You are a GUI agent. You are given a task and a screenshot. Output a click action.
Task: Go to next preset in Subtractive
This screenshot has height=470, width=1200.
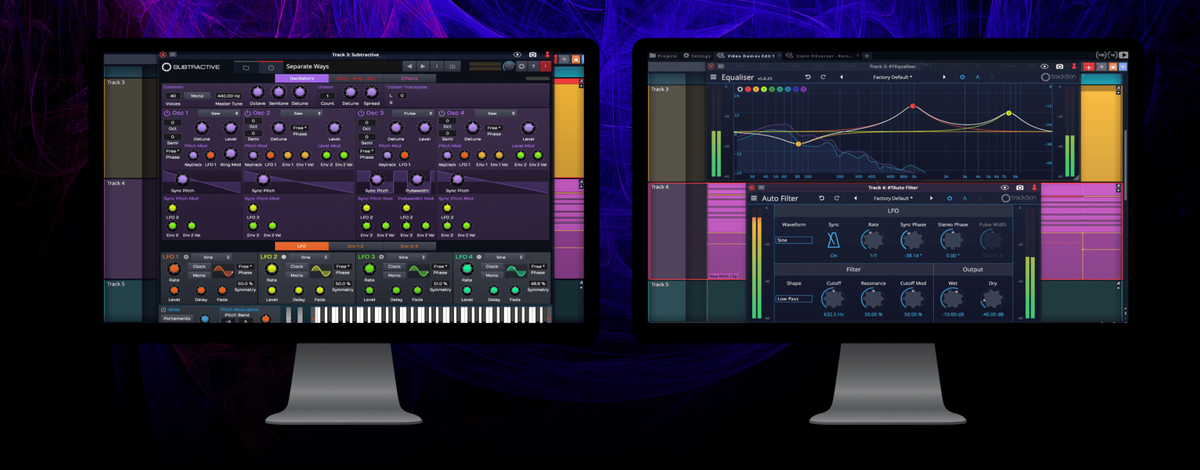coord(423,66)
